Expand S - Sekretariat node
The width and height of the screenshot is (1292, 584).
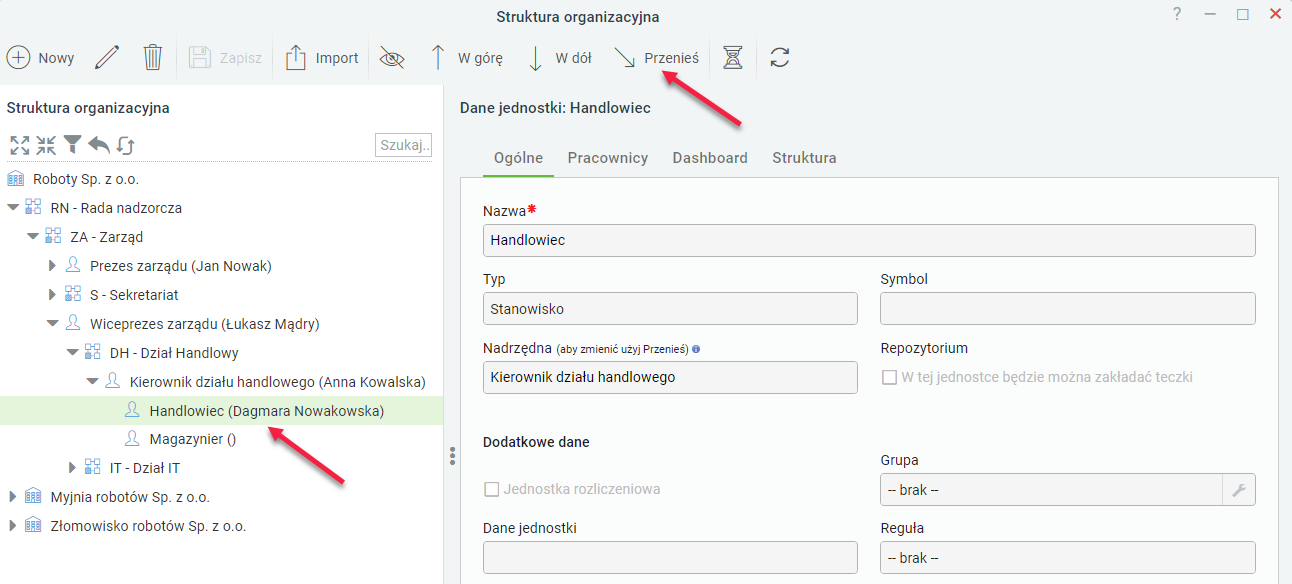53,295
